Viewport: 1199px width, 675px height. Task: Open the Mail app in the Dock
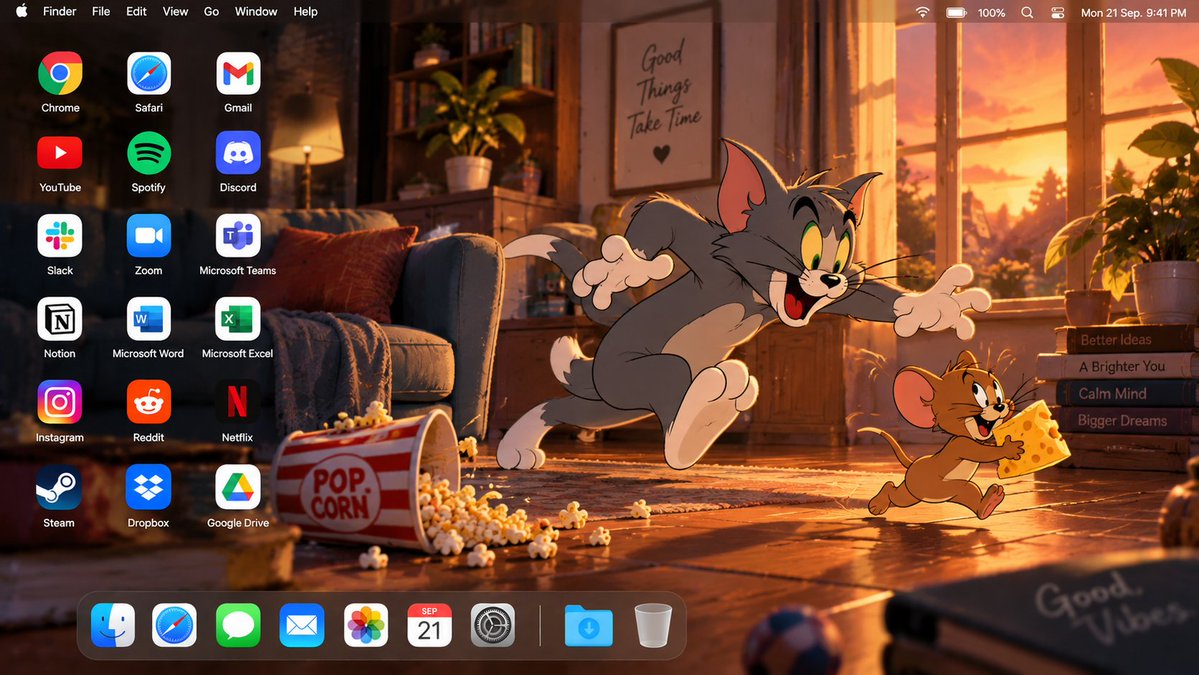(x=301, y=625)
